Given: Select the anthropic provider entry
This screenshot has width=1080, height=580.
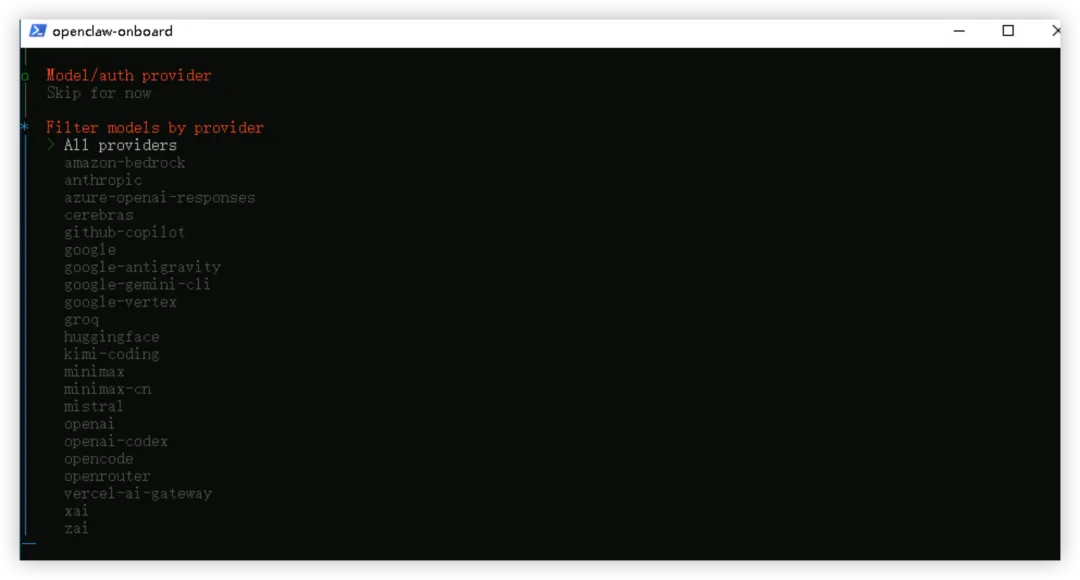Looking at the screenshot, I should (x=103, y=180).
